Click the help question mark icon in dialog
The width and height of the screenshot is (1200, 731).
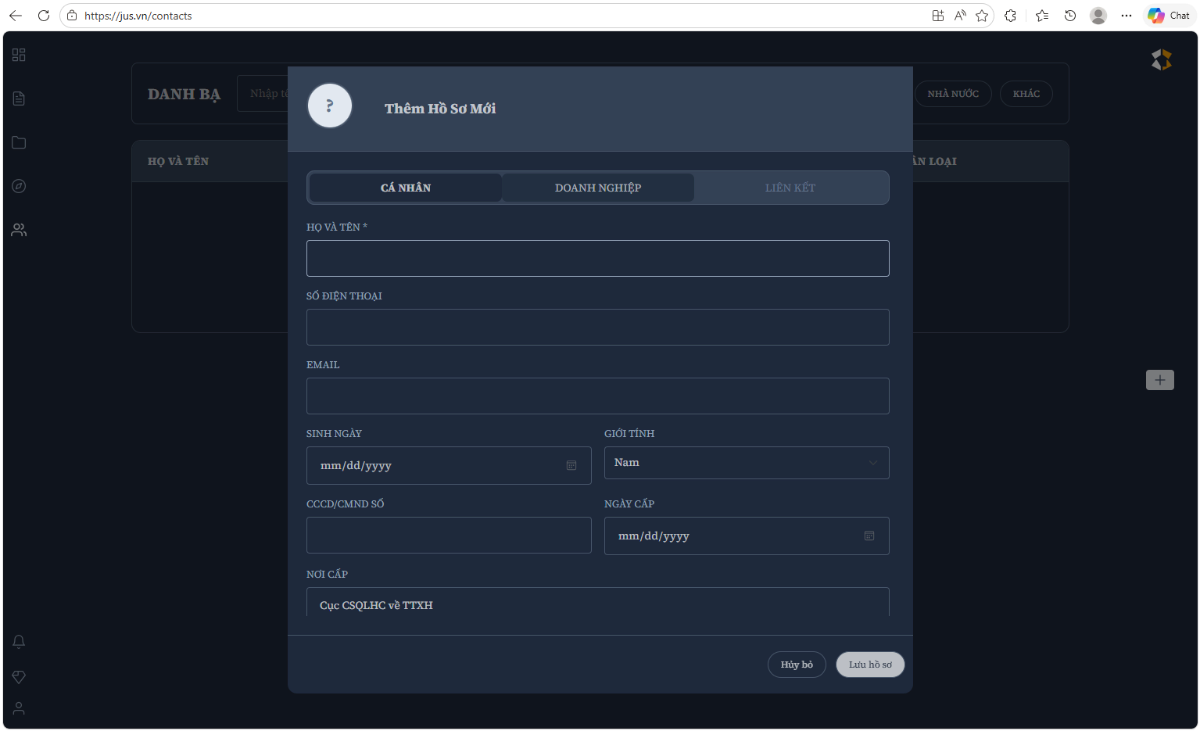329,105
